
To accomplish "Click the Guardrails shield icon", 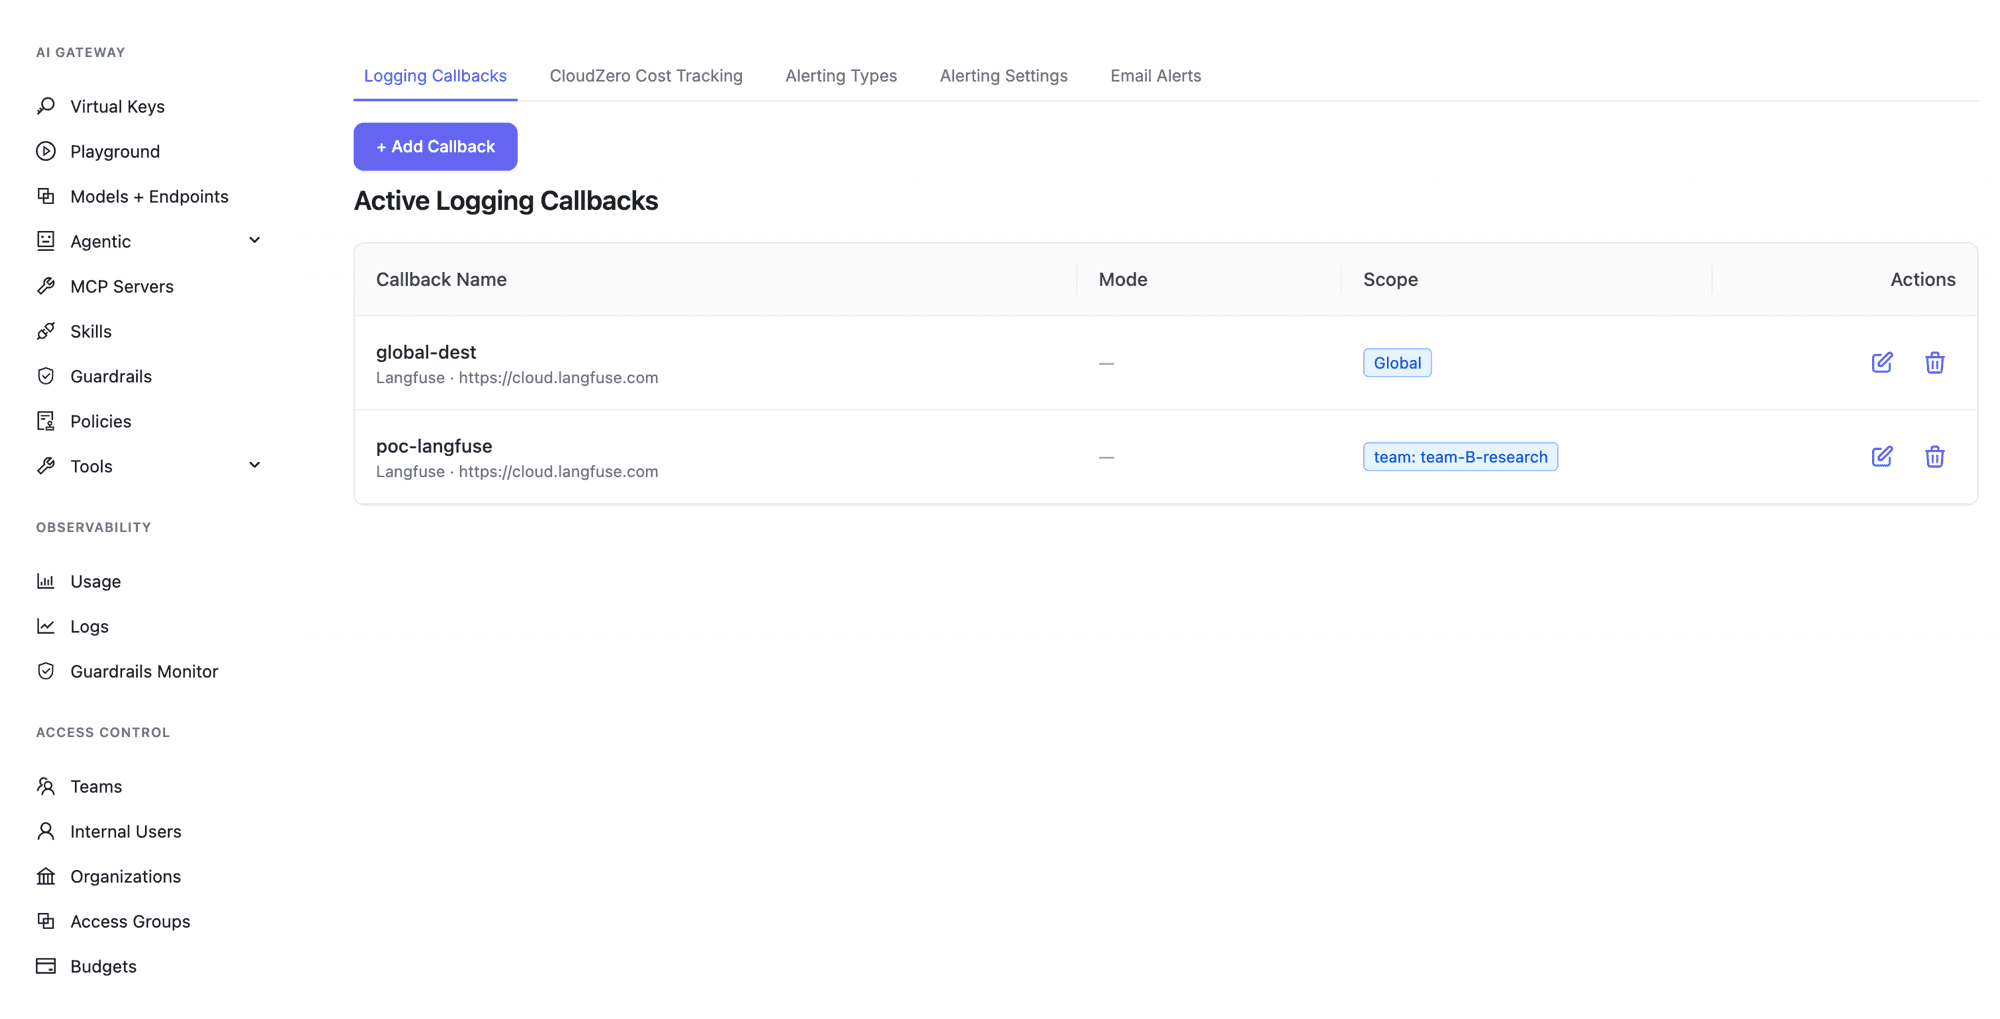I will pyautogui.click(x=46, y=376).
